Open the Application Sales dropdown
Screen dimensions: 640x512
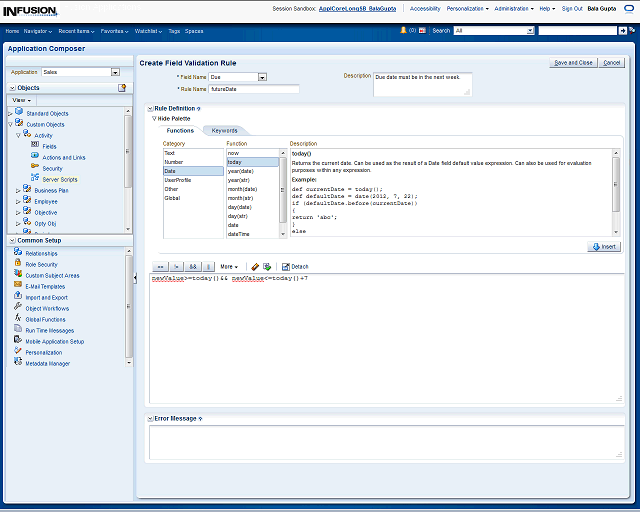(115, 72)
